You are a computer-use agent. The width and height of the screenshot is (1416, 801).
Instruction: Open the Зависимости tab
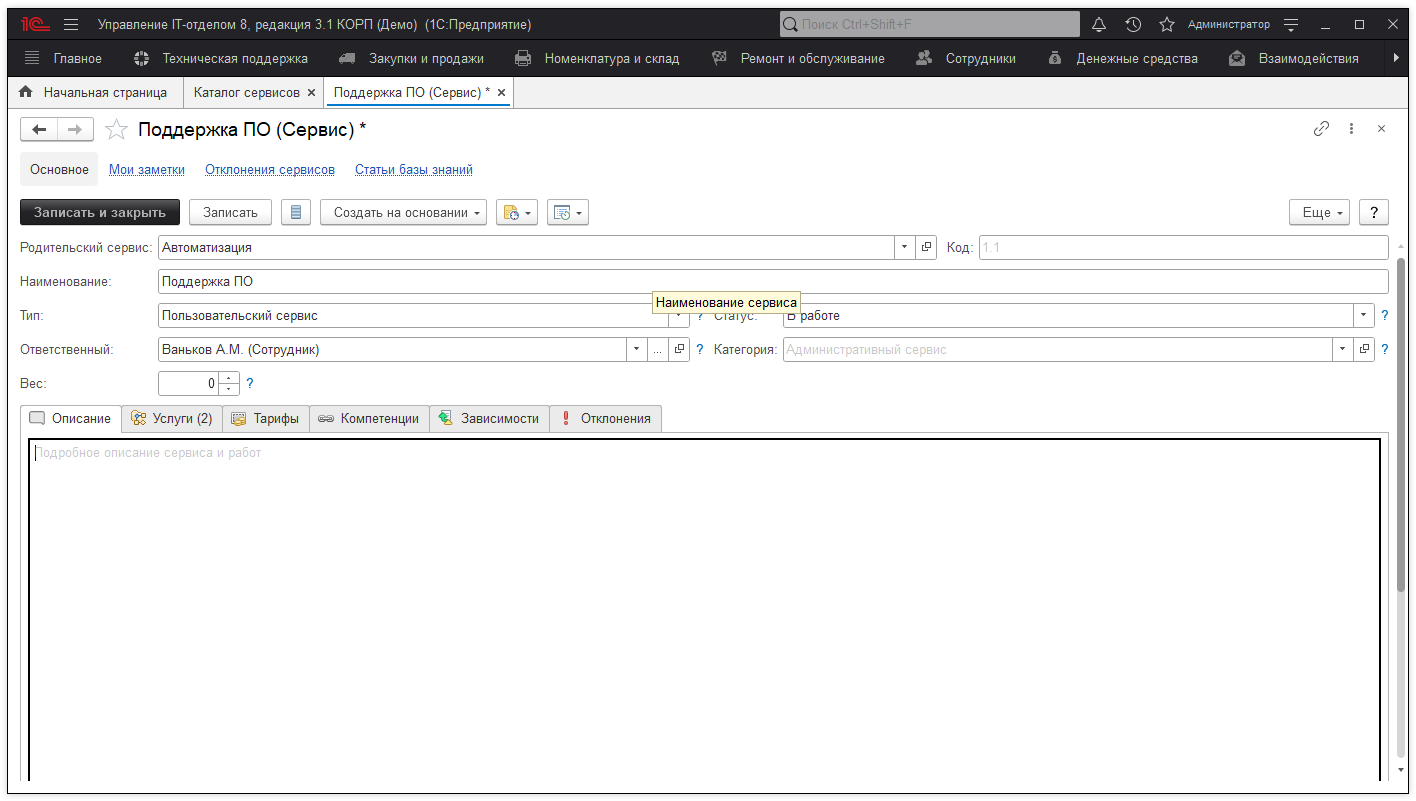click(489, 419)
